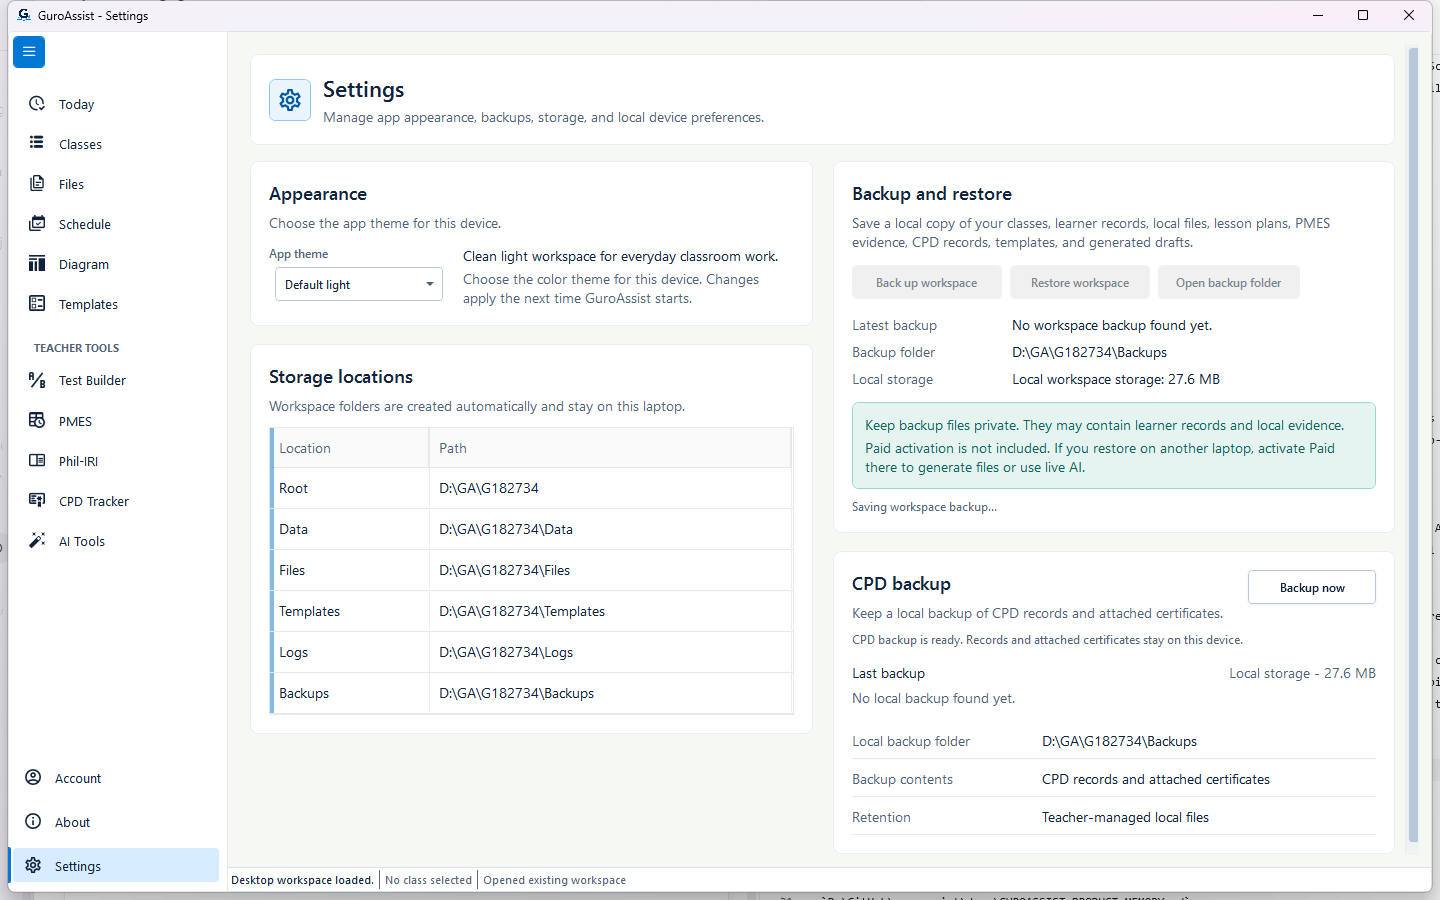1440x900 pixels.
Task: Click "Local workspace storage: 27.6 MB" value
Action: 1116,379
